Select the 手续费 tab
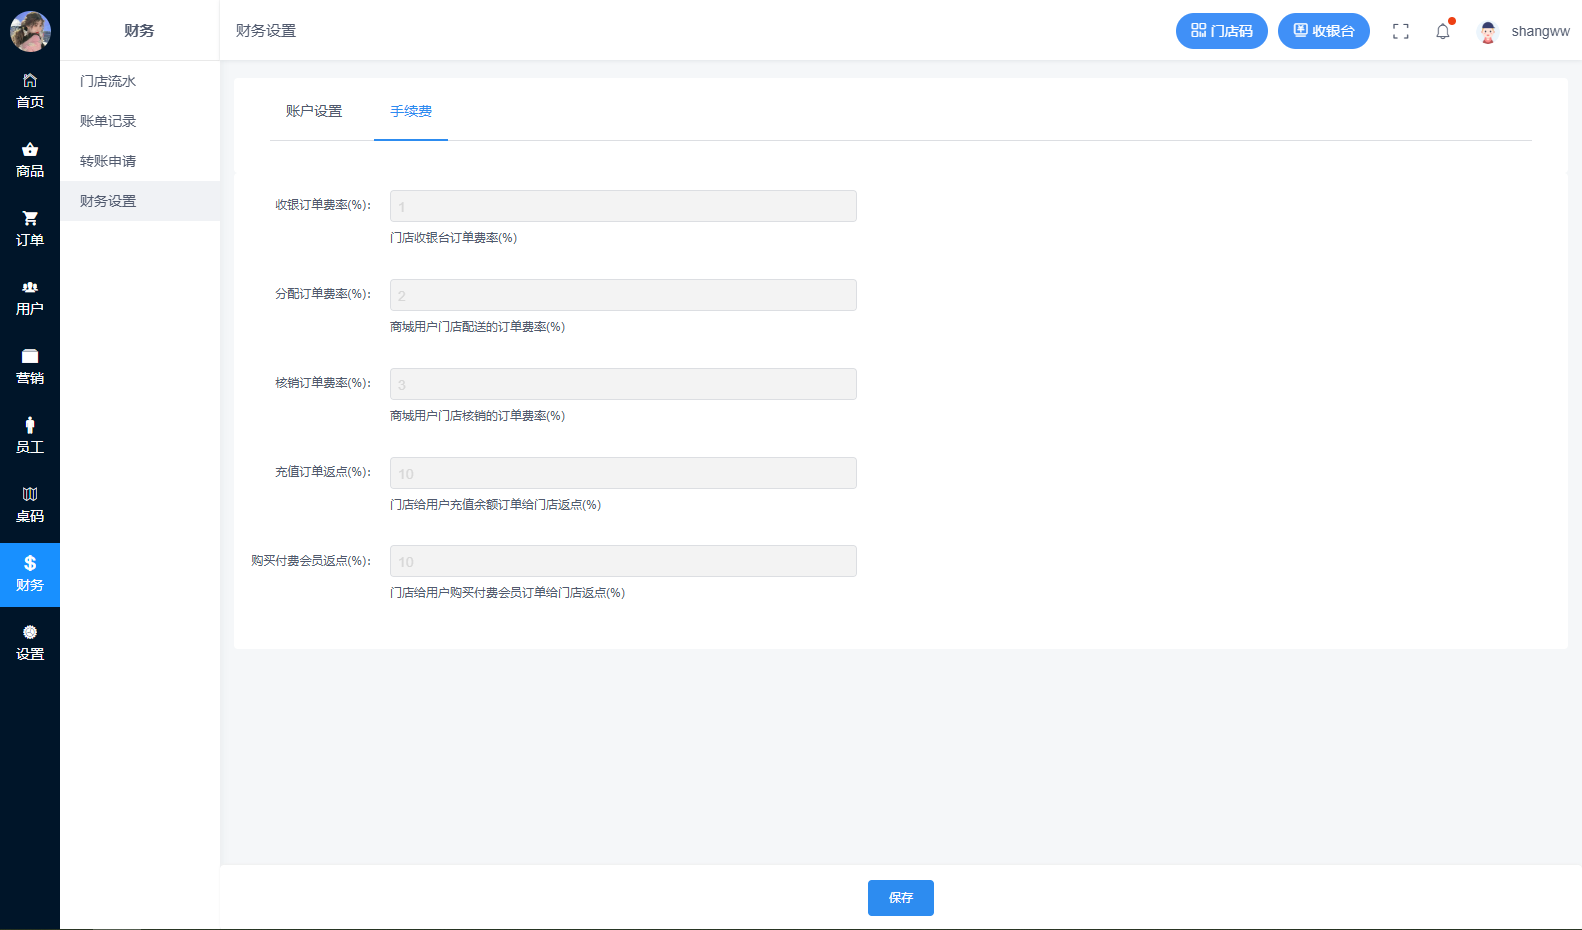The image size is (1582, 930). (x=411, y=111)
